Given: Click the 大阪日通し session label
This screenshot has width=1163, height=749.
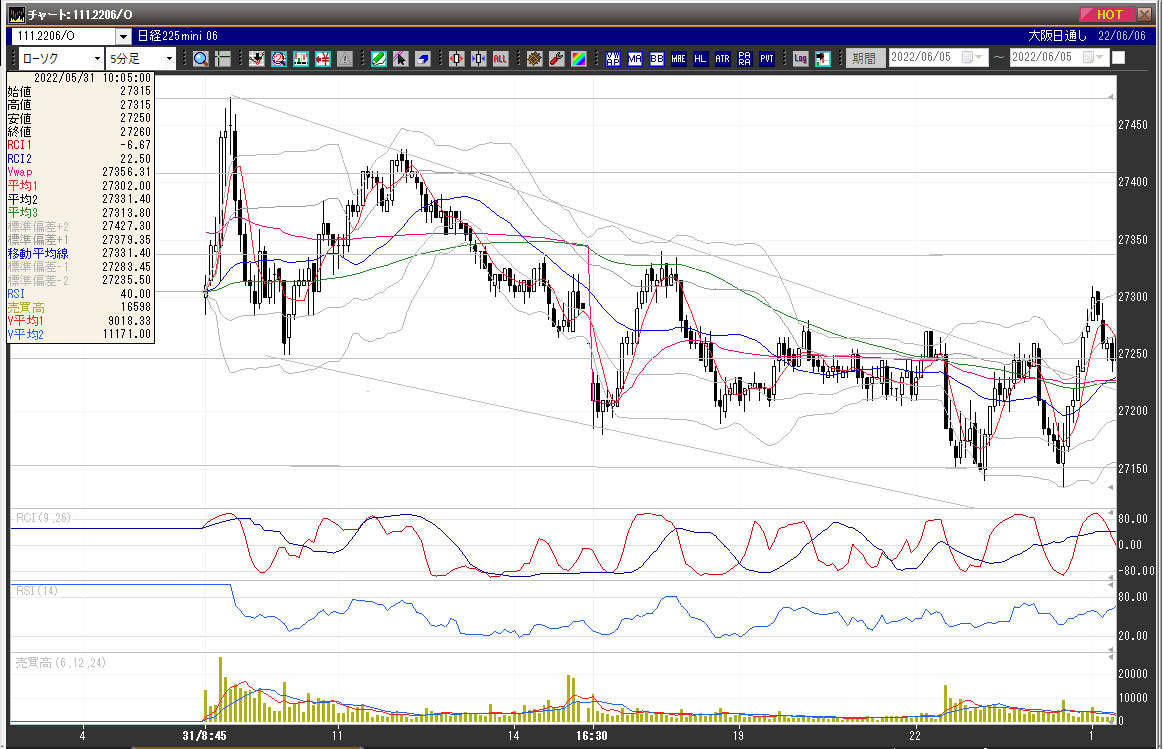Looking at the screenshot, I should coord(1057,36).
